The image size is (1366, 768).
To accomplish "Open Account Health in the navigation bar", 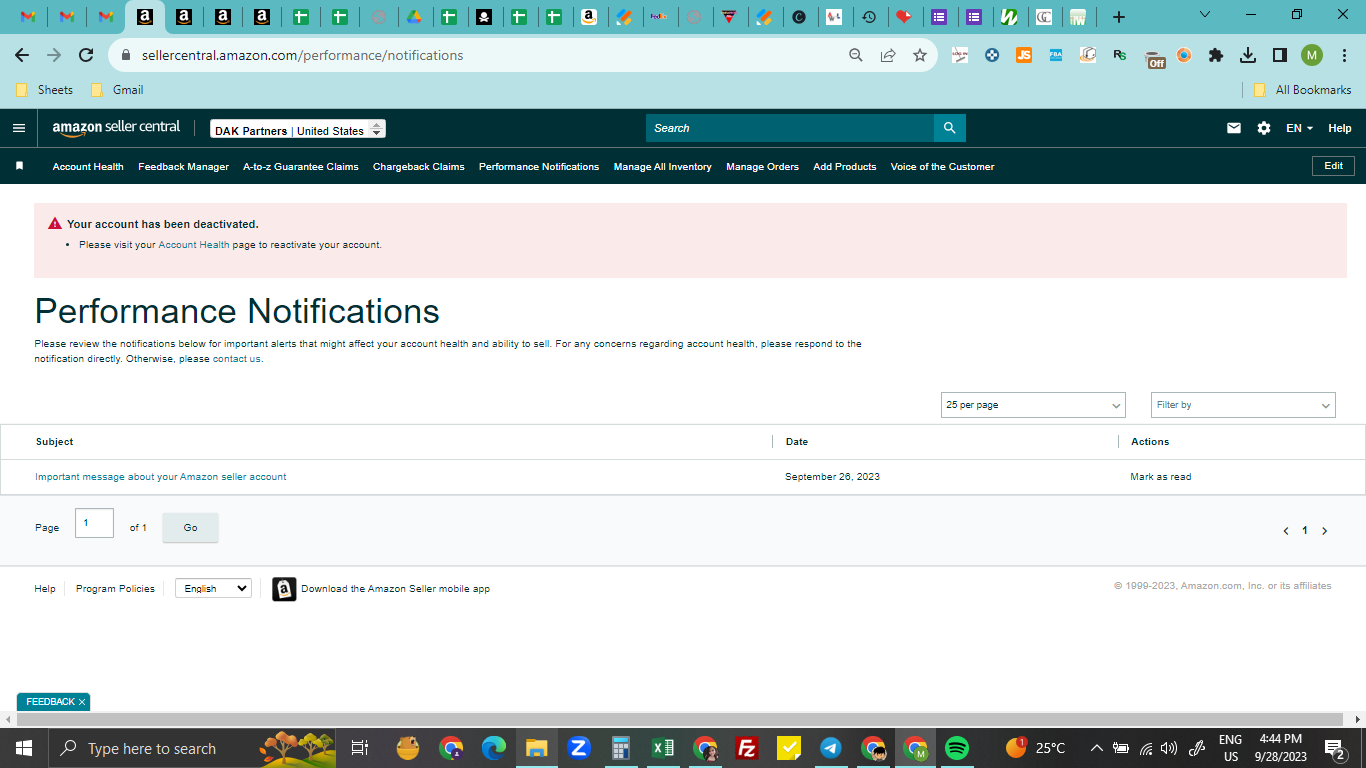I will pyautogui.click(x=88, y=167).
